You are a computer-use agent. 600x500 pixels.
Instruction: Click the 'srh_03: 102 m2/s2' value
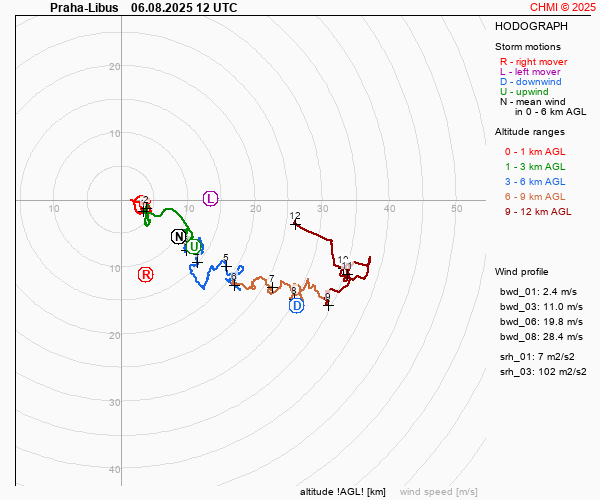coord(543,371)
